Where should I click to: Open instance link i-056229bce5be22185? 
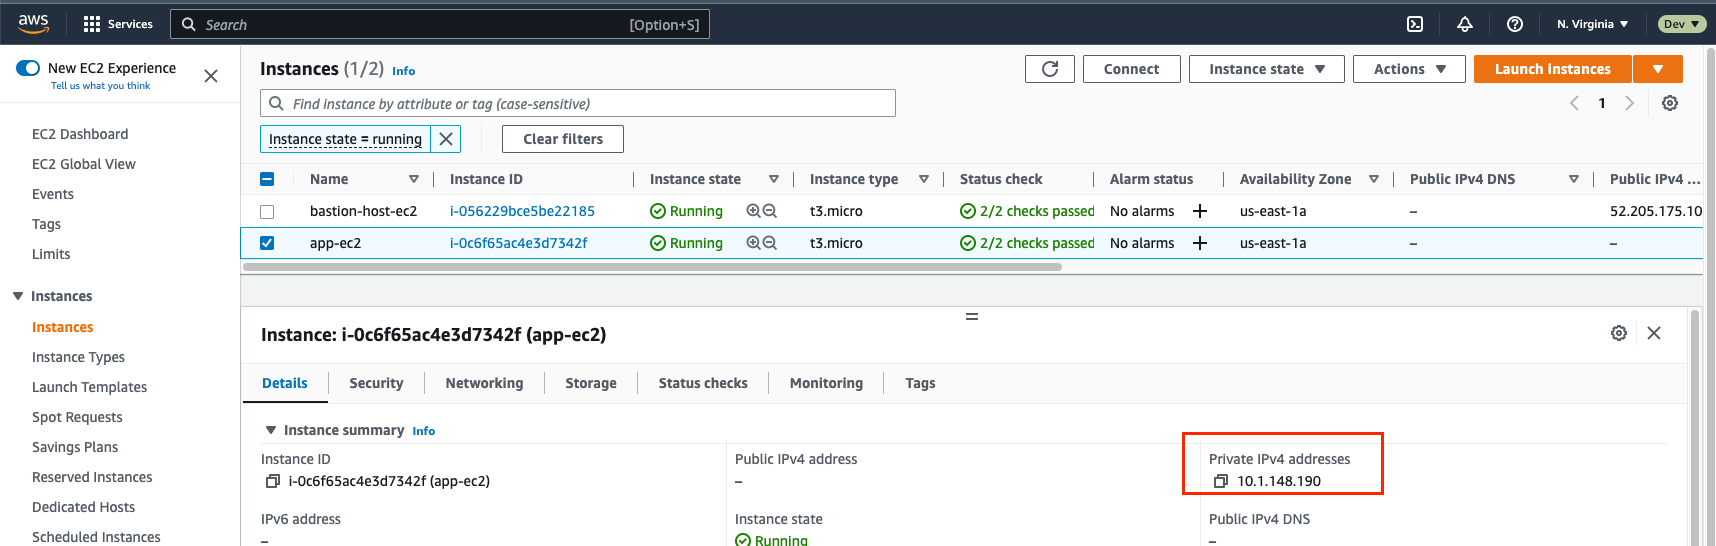point(522,211)
